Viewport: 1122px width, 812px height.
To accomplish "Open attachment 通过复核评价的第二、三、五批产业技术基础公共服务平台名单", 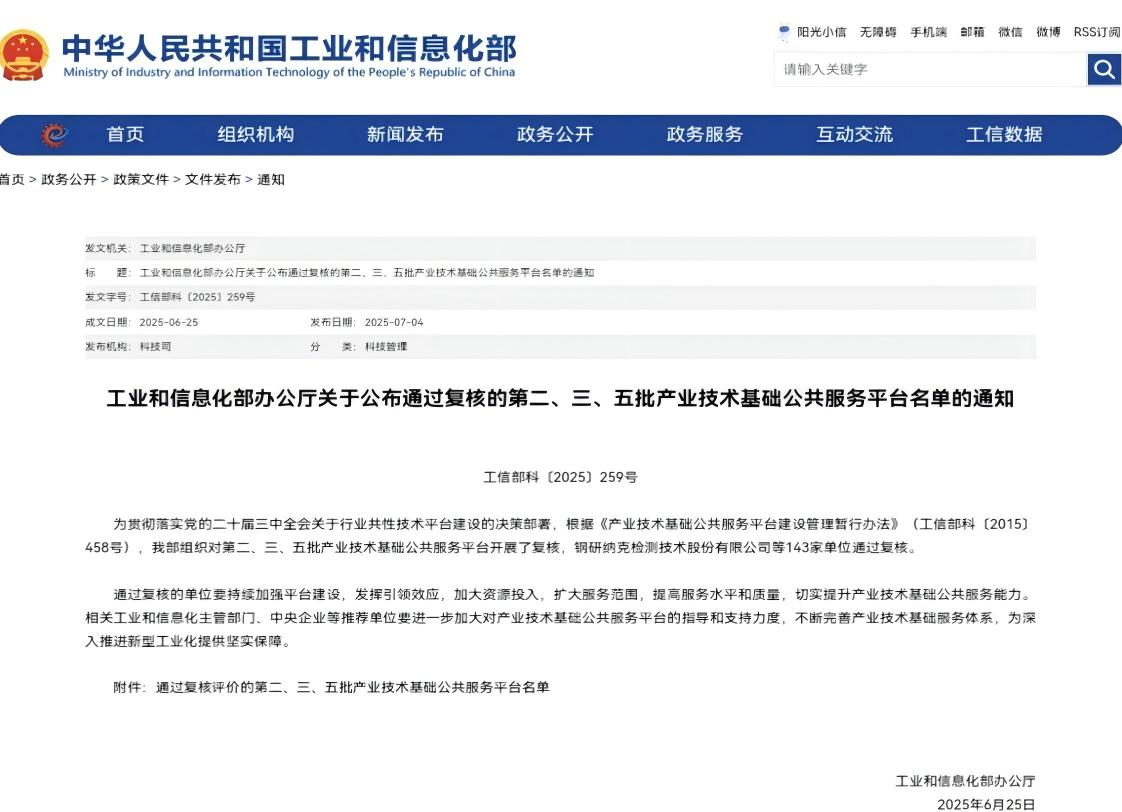I will pyautogui.click(x=353, y=688).
